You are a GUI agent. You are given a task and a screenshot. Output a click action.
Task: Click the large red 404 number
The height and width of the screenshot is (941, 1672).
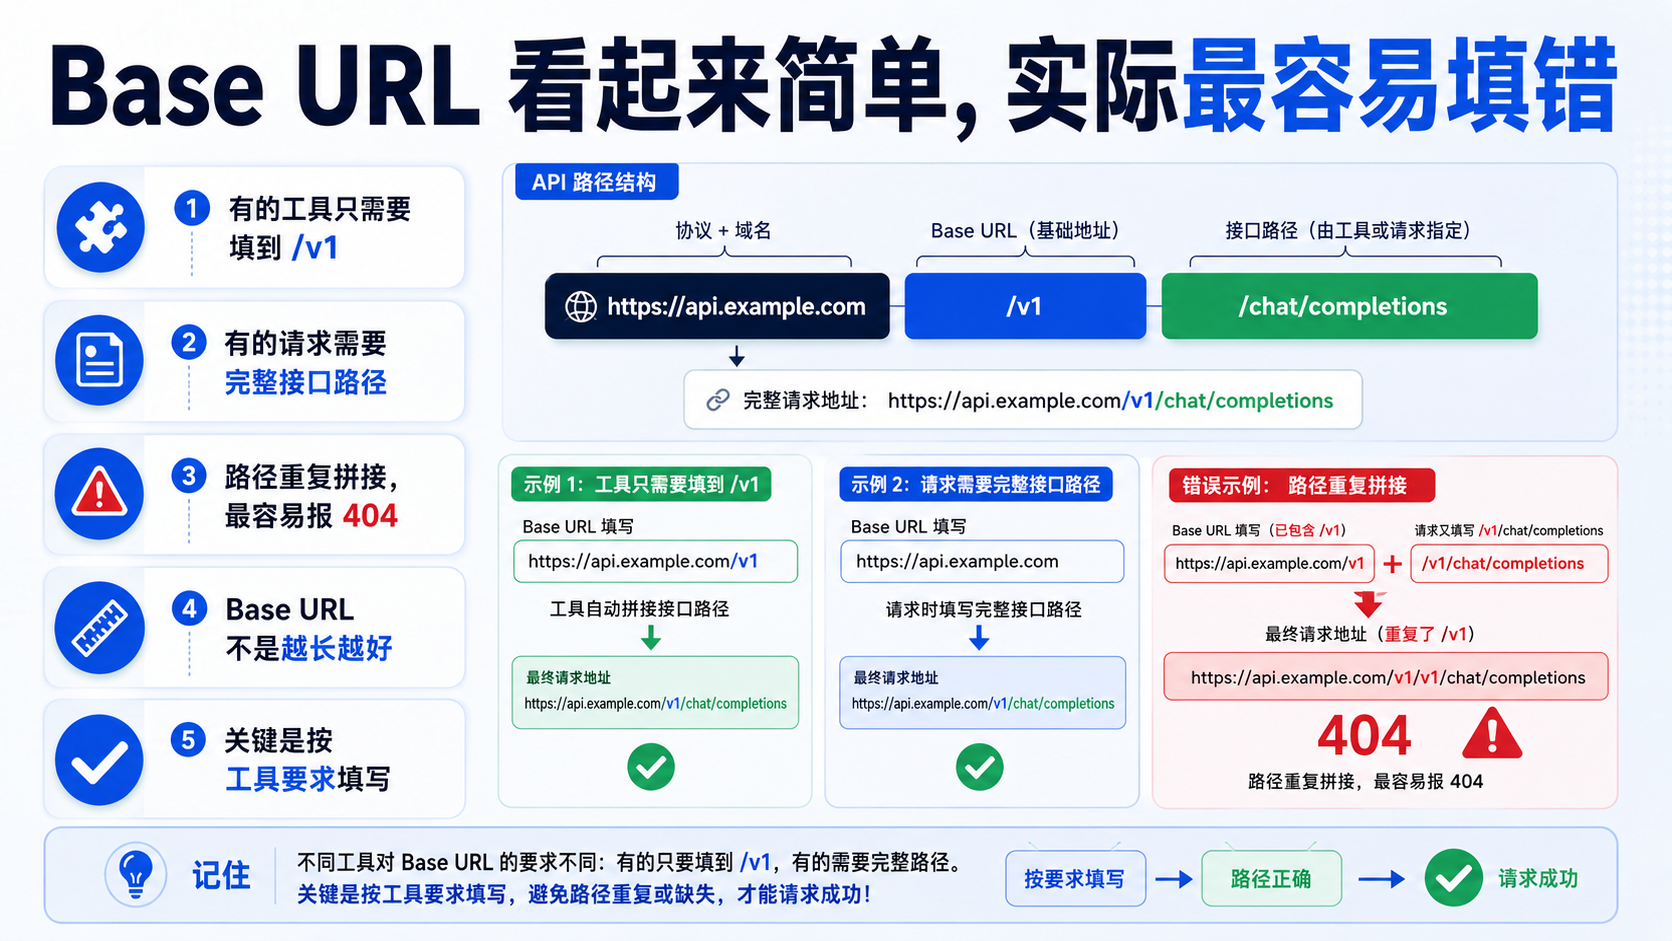[x=1364, y=735]
